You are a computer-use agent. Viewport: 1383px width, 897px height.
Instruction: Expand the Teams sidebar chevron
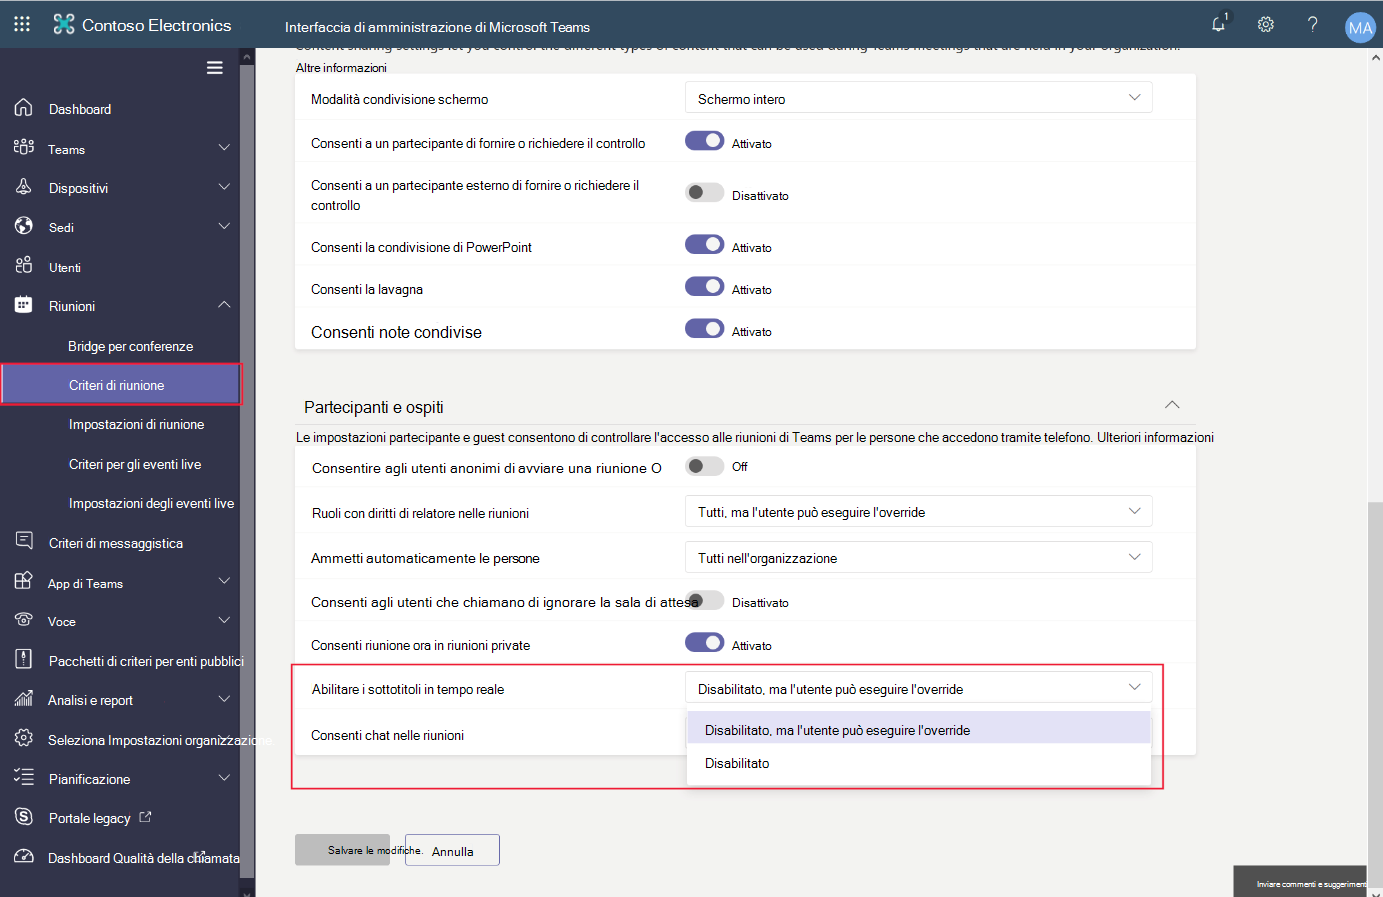224,147
